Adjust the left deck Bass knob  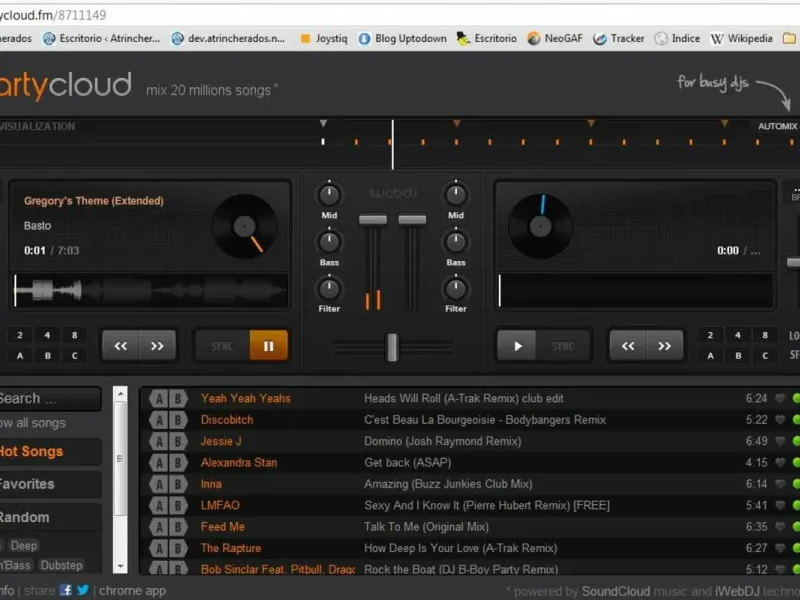point(329,241)
